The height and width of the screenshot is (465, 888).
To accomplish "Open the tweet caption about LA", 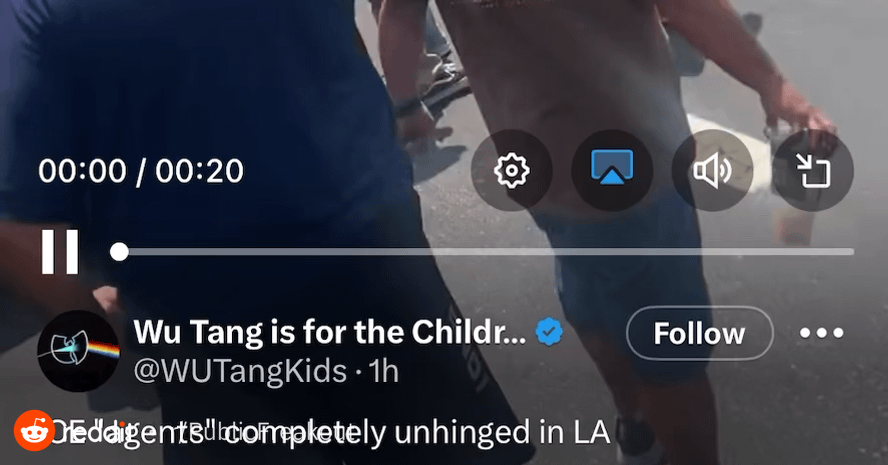I will coord(330,432).
